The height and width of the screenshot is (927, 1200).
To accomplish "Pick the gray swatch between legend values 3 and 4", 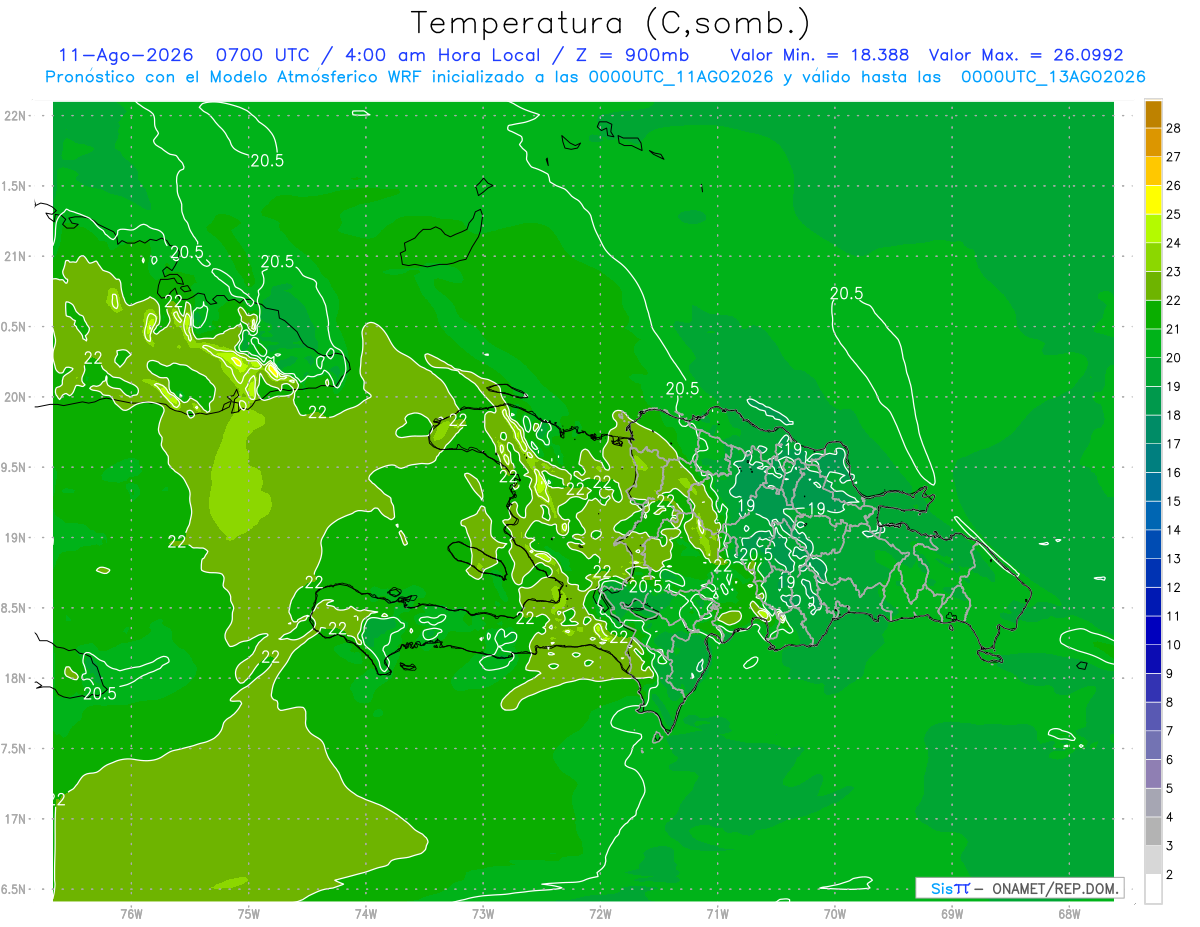I will 1153,832.
